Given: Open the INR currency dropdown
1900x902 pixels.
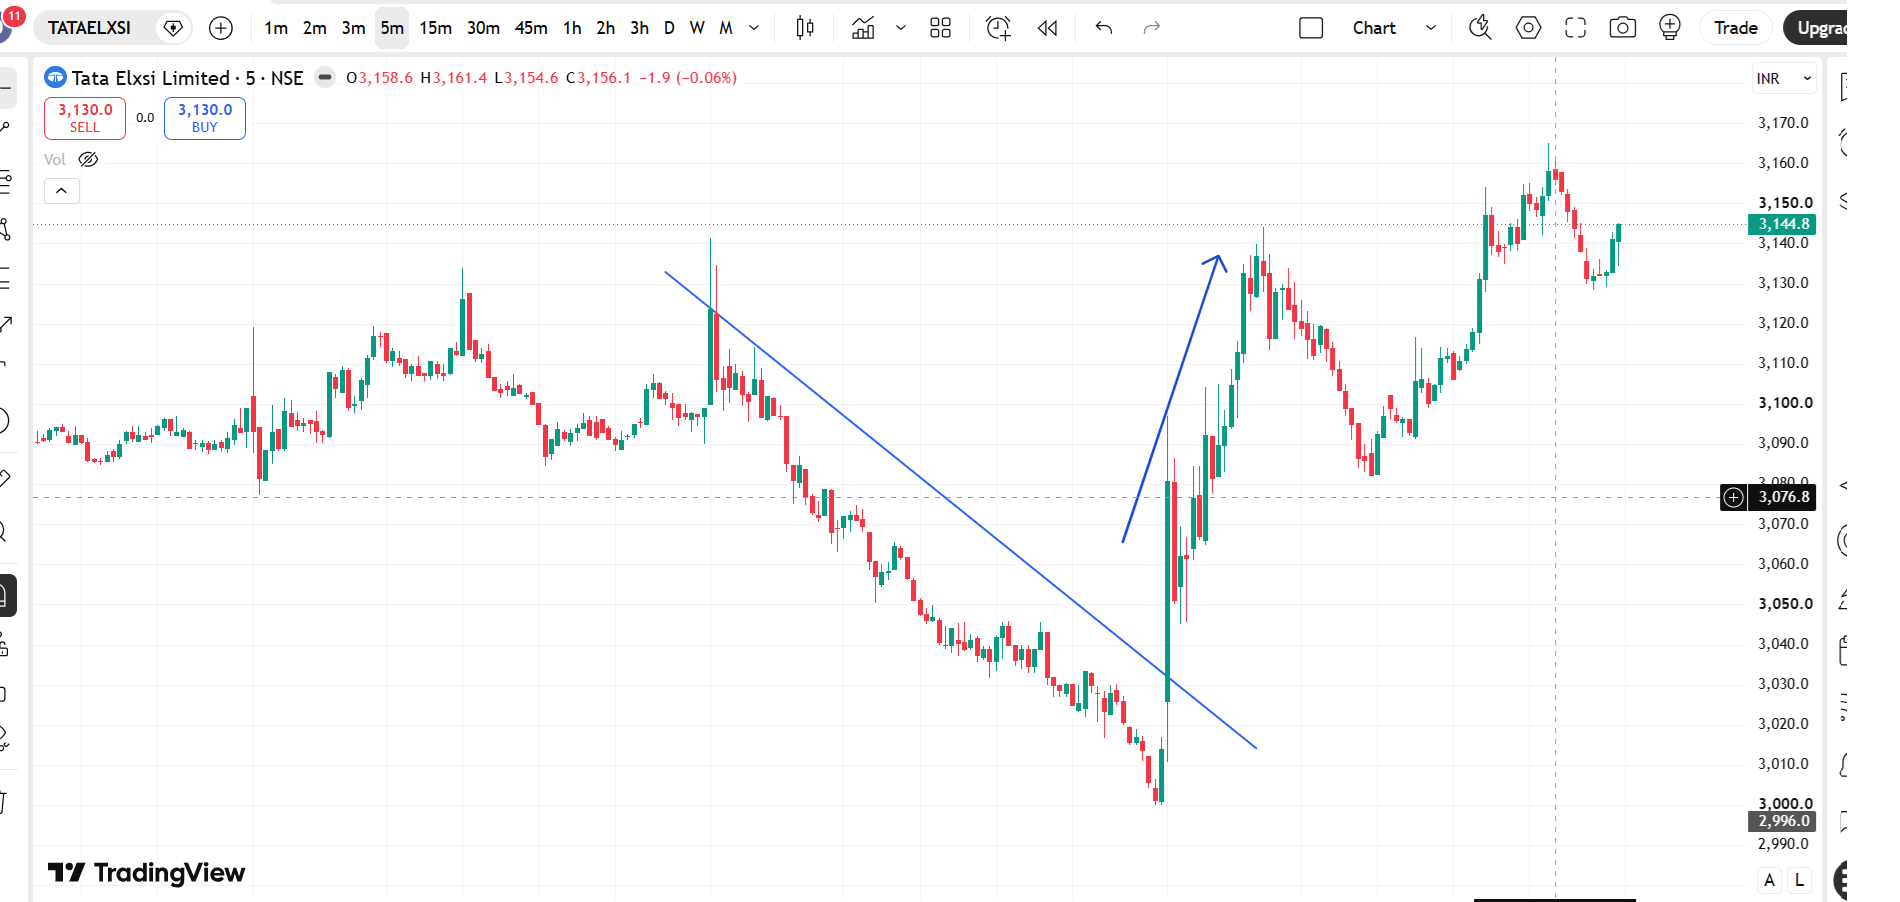Looking at the screenshot, I should (1784, 78).
